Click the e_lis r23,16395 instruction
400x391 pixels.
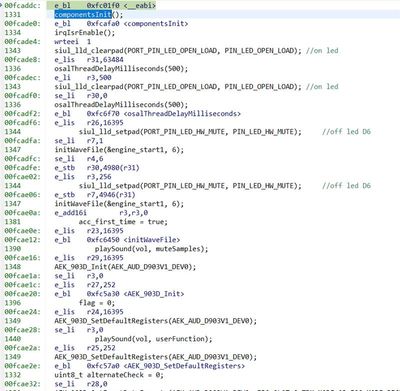pos(89,231)
